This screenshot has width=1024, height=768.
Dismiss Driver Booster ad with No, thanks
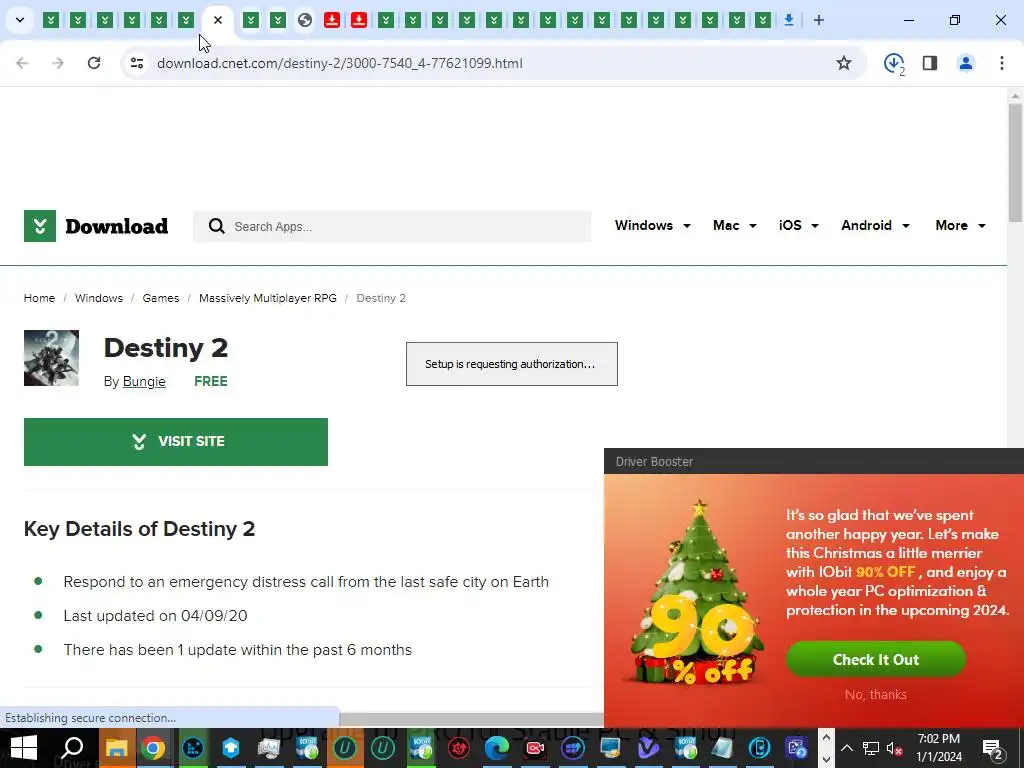[x=876, y=694]
